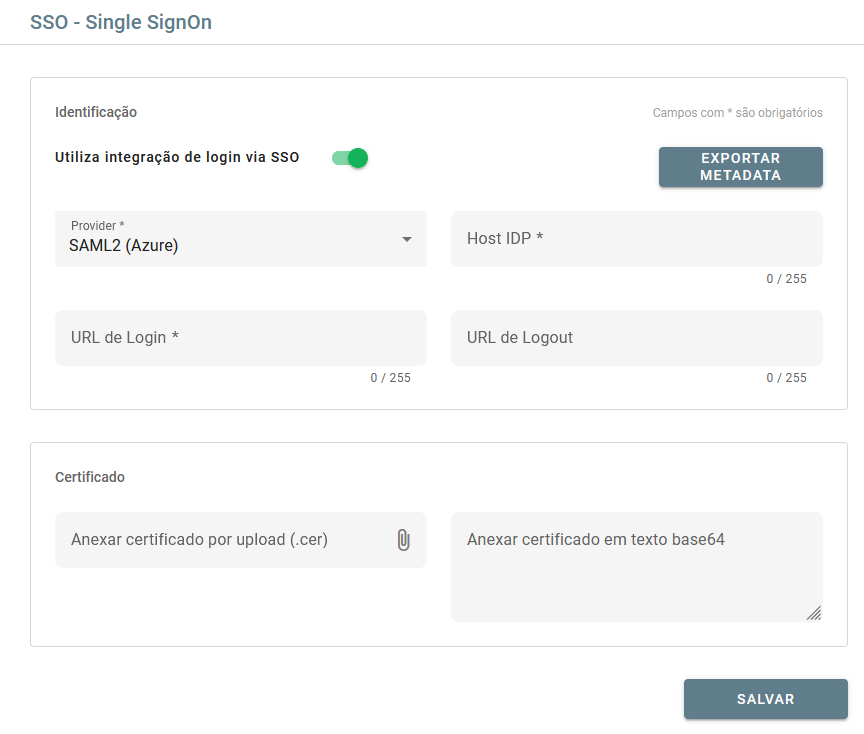Click the 0 / 255 counter below Host IDP

[x=786, y=278]
